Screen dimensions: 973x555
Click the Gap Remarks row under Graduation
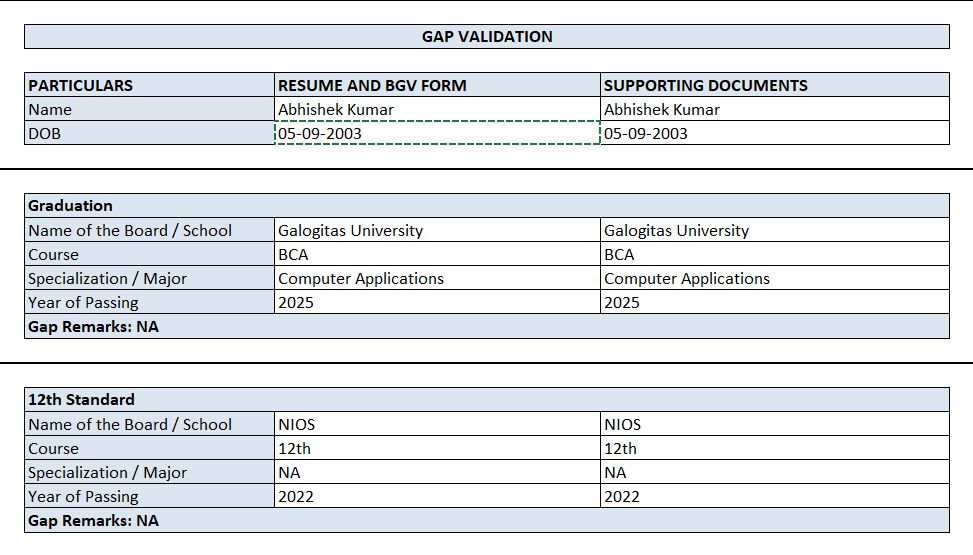[487, 326]
